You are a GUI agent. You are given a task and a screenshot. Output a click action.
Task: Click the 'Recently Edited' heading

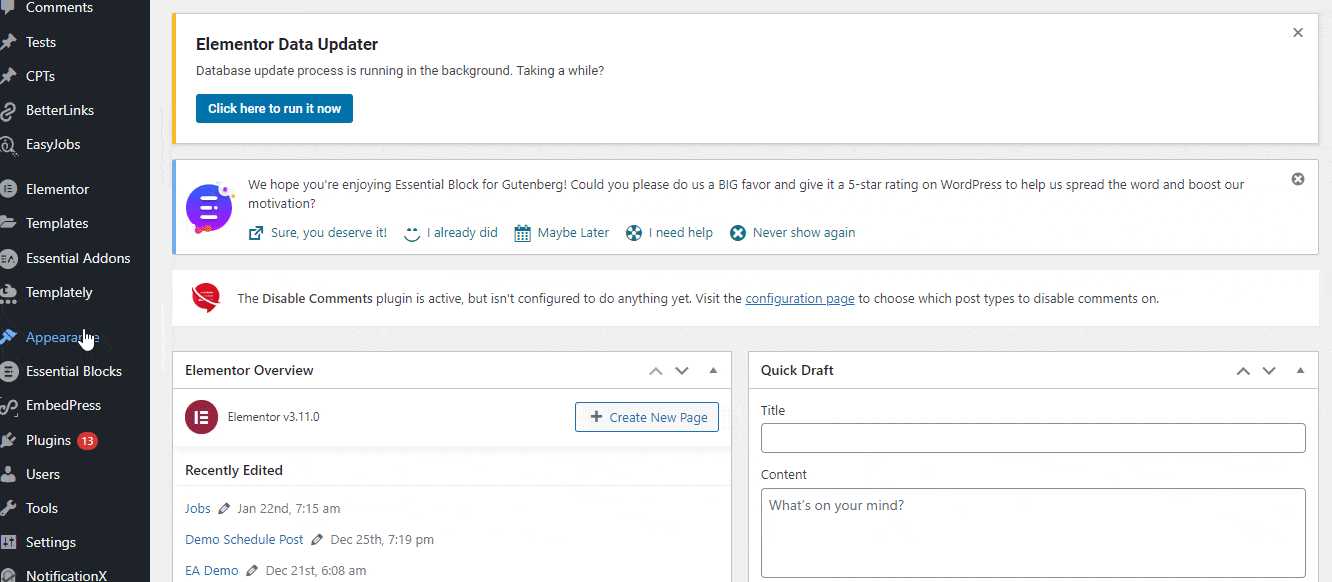click(234, 470)
